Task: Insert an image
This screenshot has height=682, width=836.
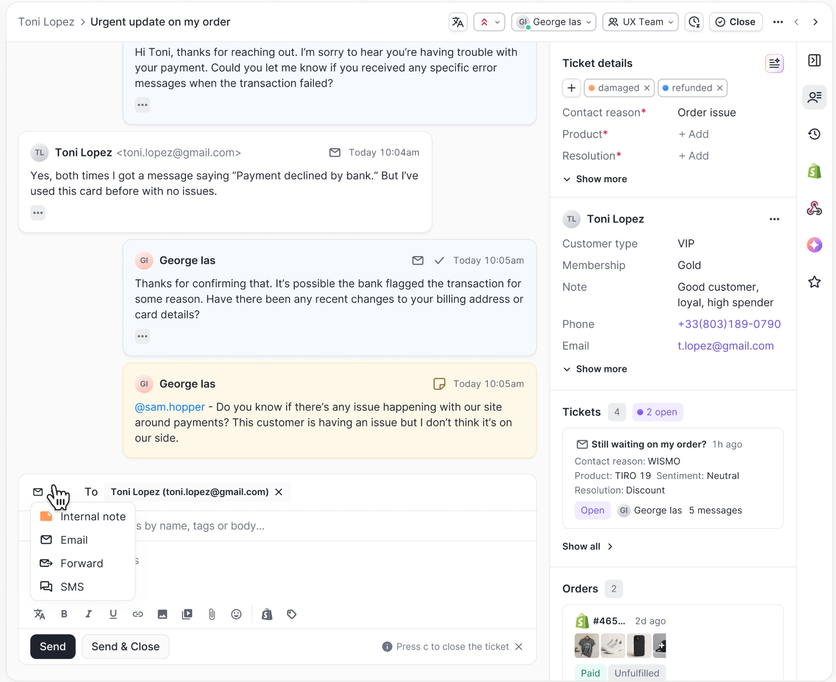Action: 163,614
